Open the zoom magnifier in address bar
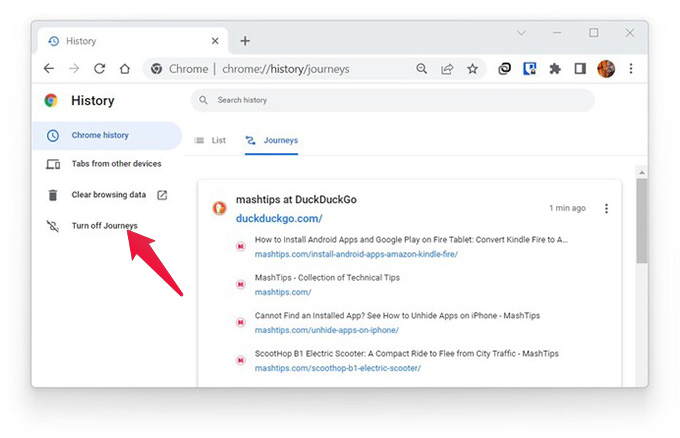680x438 pixels. tap(422, 69)
